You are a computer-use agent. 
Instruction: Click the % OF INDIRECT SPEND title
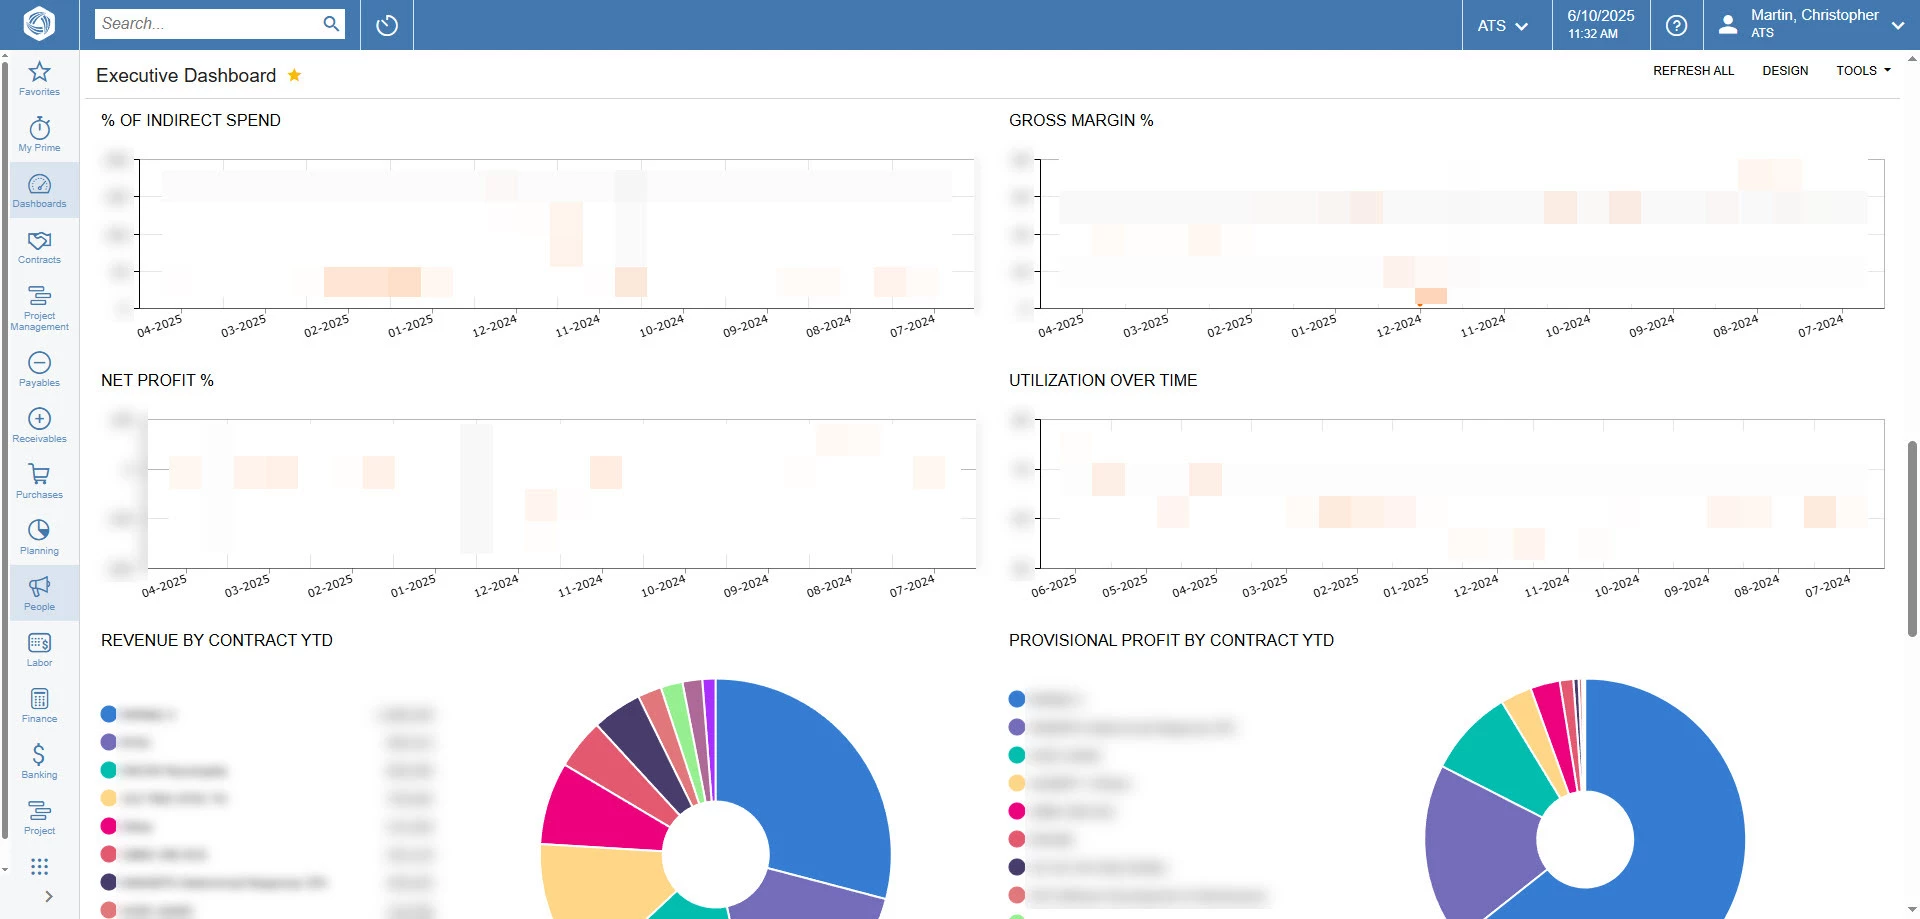pyautogui.click(x=191, y=120)
